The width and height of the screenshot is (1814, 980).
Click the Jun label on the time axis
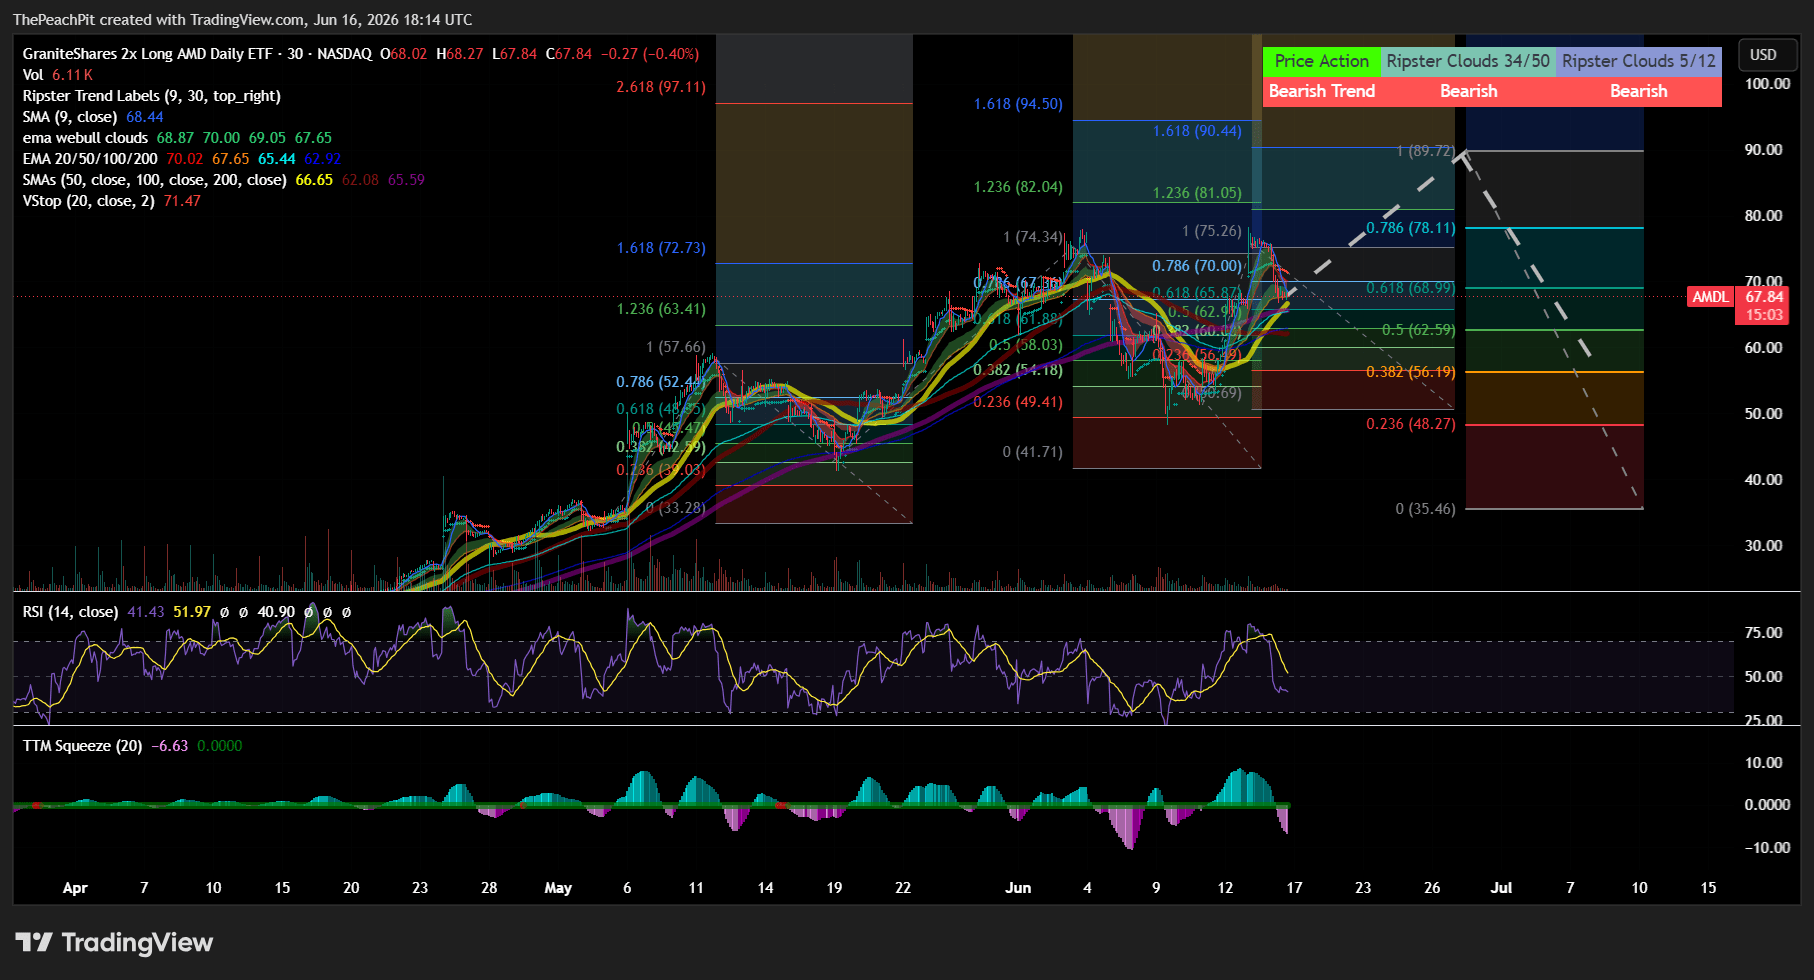click(1018, 888)
